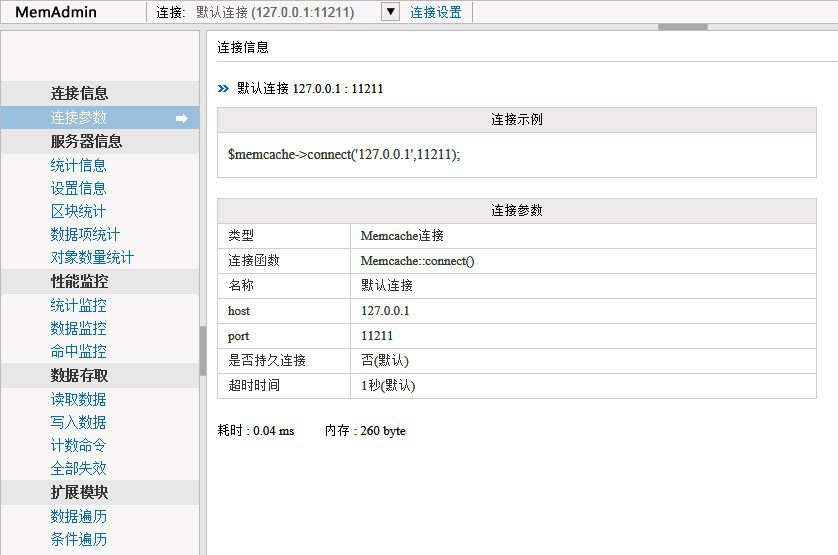The height and width of the screenshot is (555, 838).
Task: Go to 区块统计 page
Action: [79, 211]
